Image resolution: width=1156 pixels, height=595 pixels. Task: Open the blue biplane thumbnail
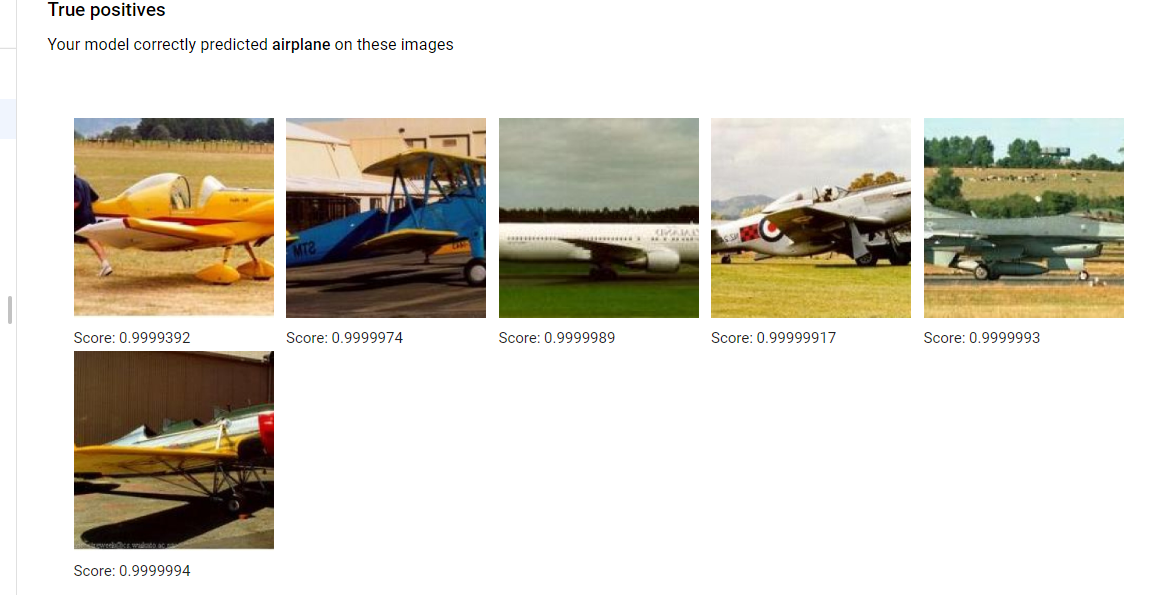click(386, 218)
